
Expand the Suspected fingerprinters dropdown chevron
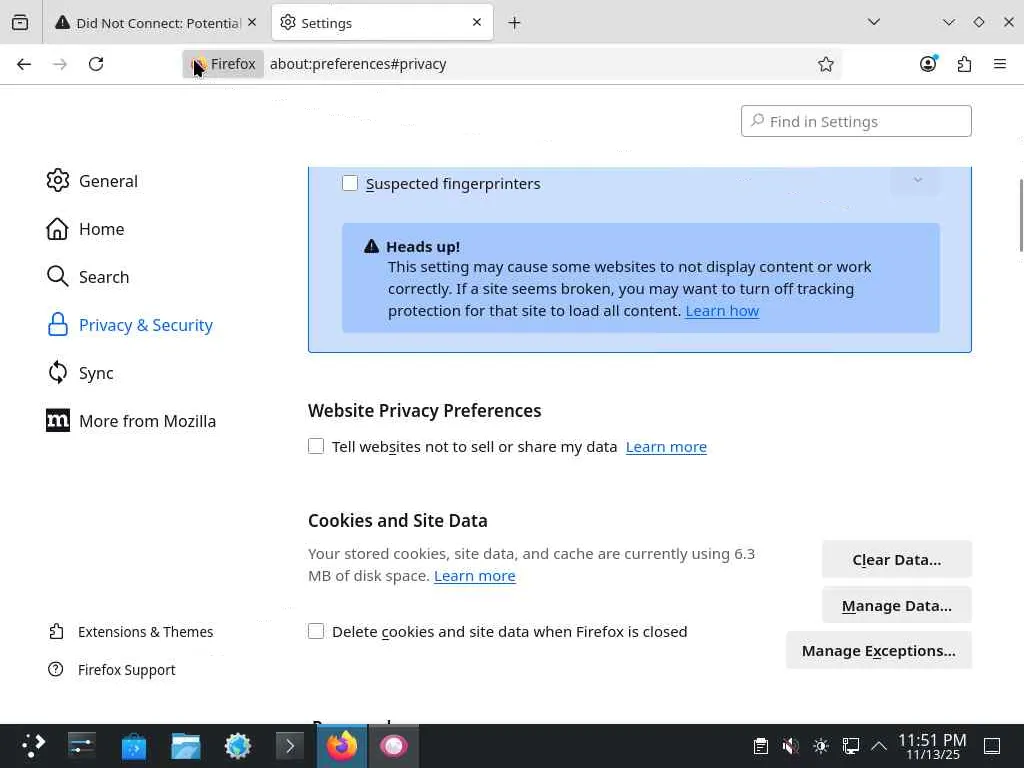[x=917, y=181]
